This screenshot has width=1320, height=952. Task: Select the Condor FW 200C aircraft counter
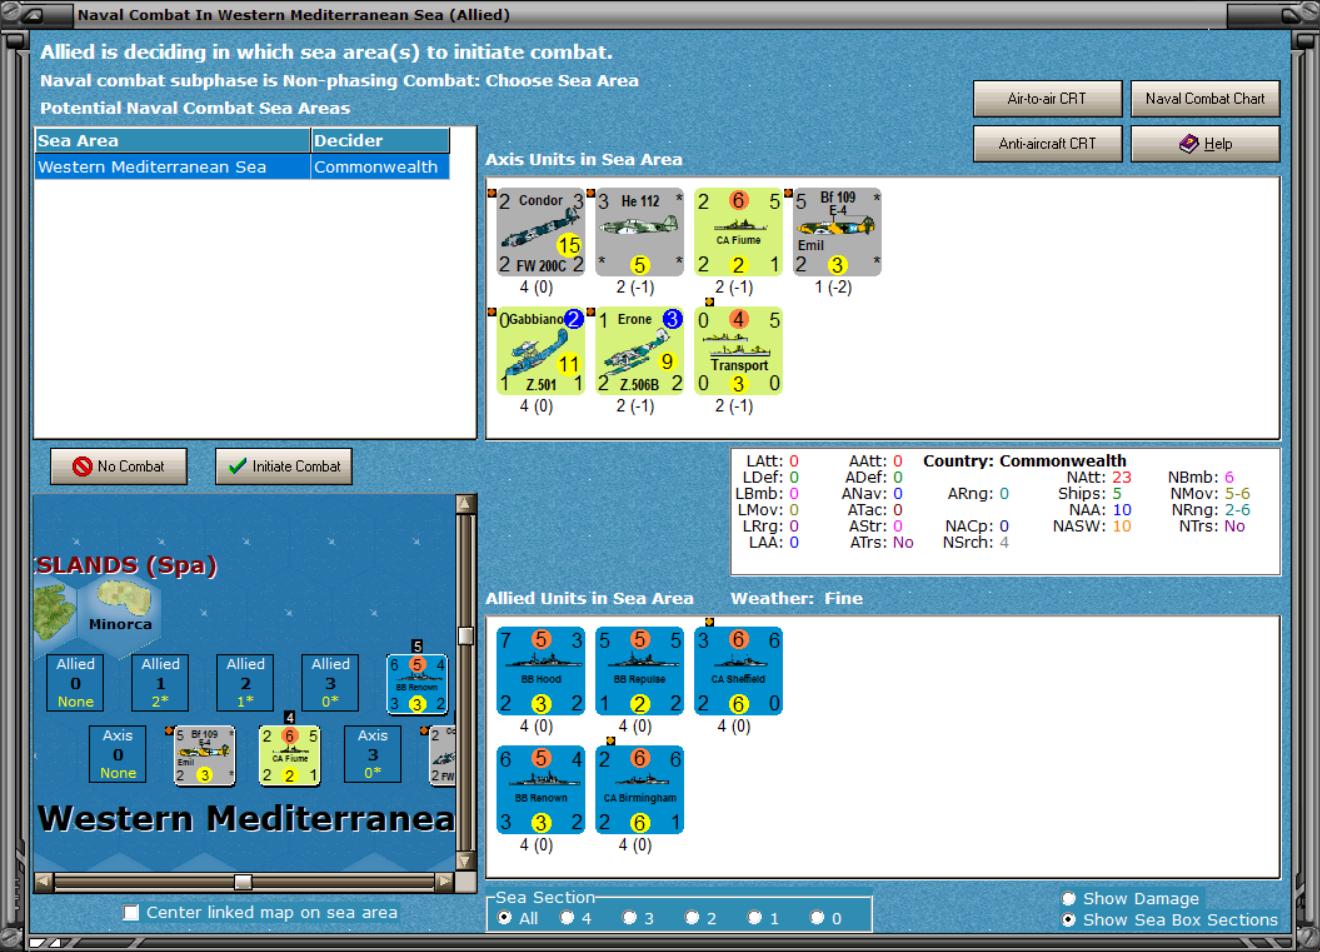[x=541, y=232]
